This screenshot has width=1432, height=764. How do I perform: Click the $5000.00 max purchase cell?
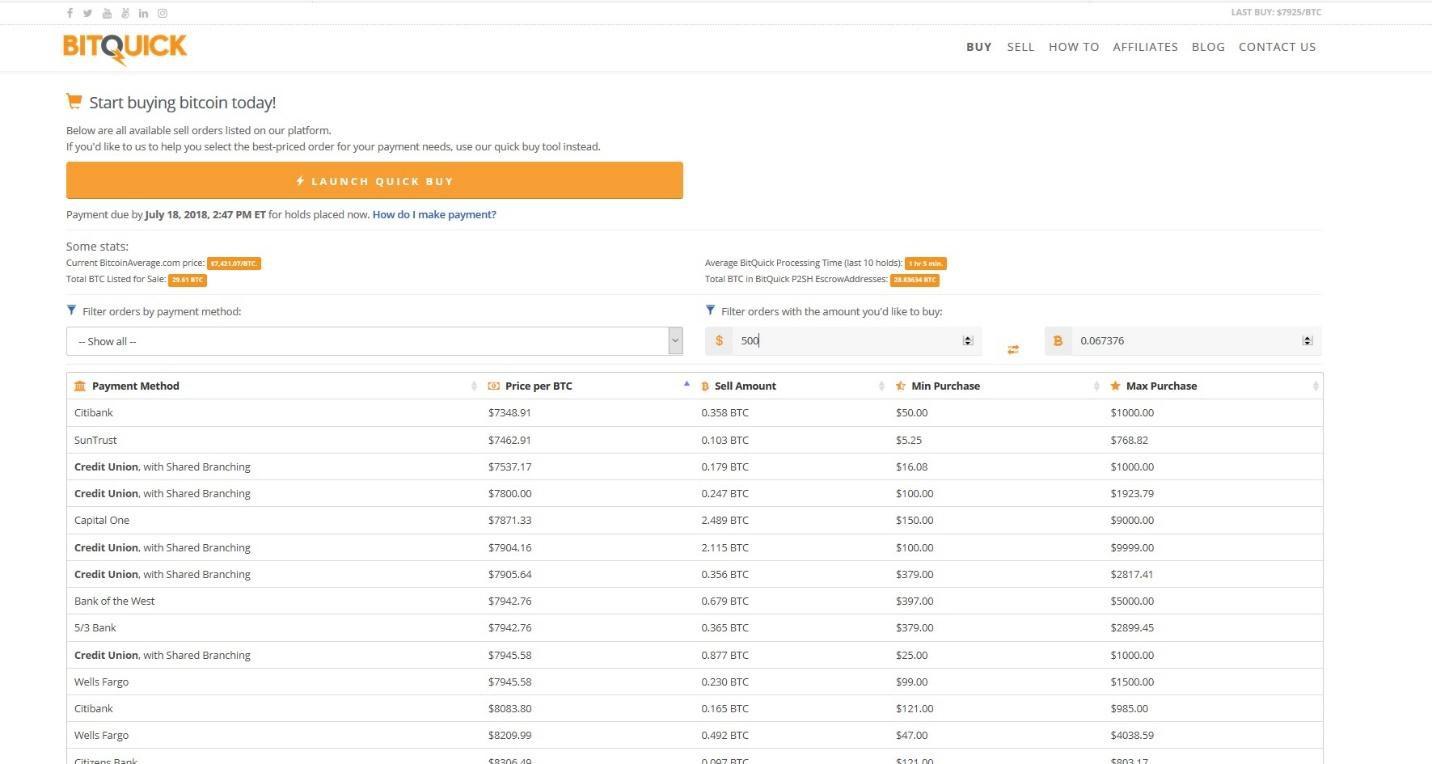tap(1132, 601)
